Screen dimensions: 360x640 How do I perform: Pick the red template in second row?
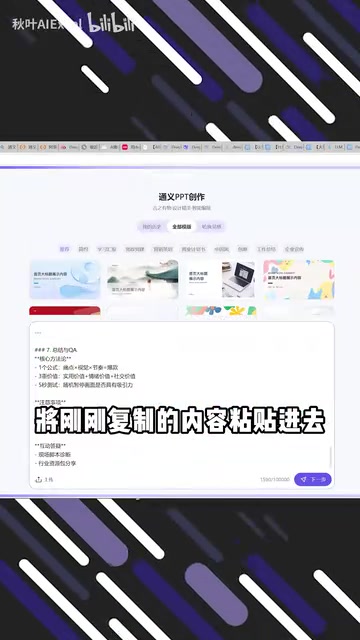point(65,311)
